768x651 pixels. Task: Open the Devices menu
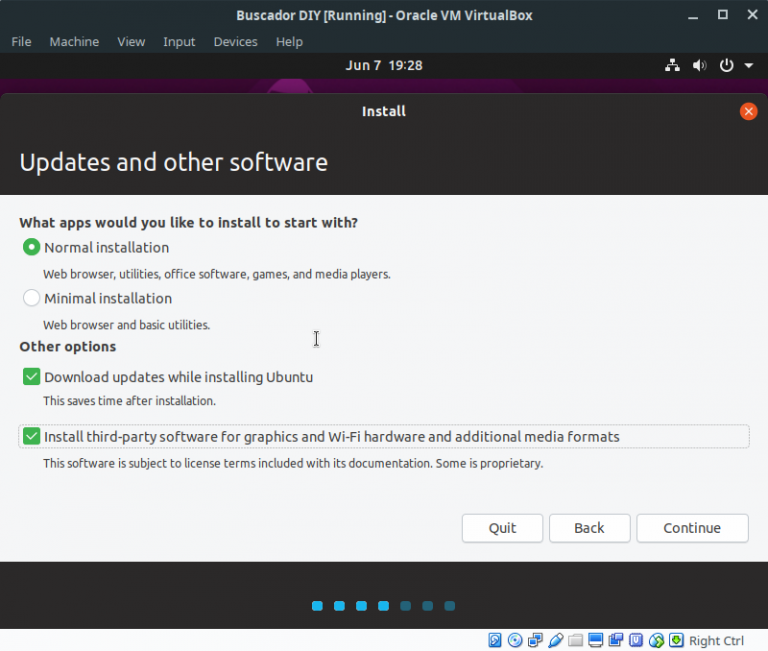point(235,41)
